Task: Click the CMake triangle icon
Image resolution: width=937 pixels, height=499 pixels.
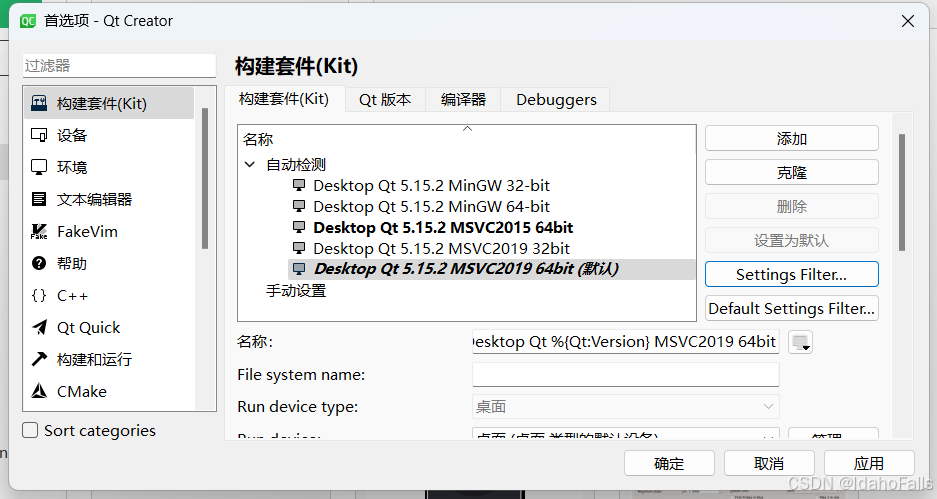Action: (x=39, y=391)
